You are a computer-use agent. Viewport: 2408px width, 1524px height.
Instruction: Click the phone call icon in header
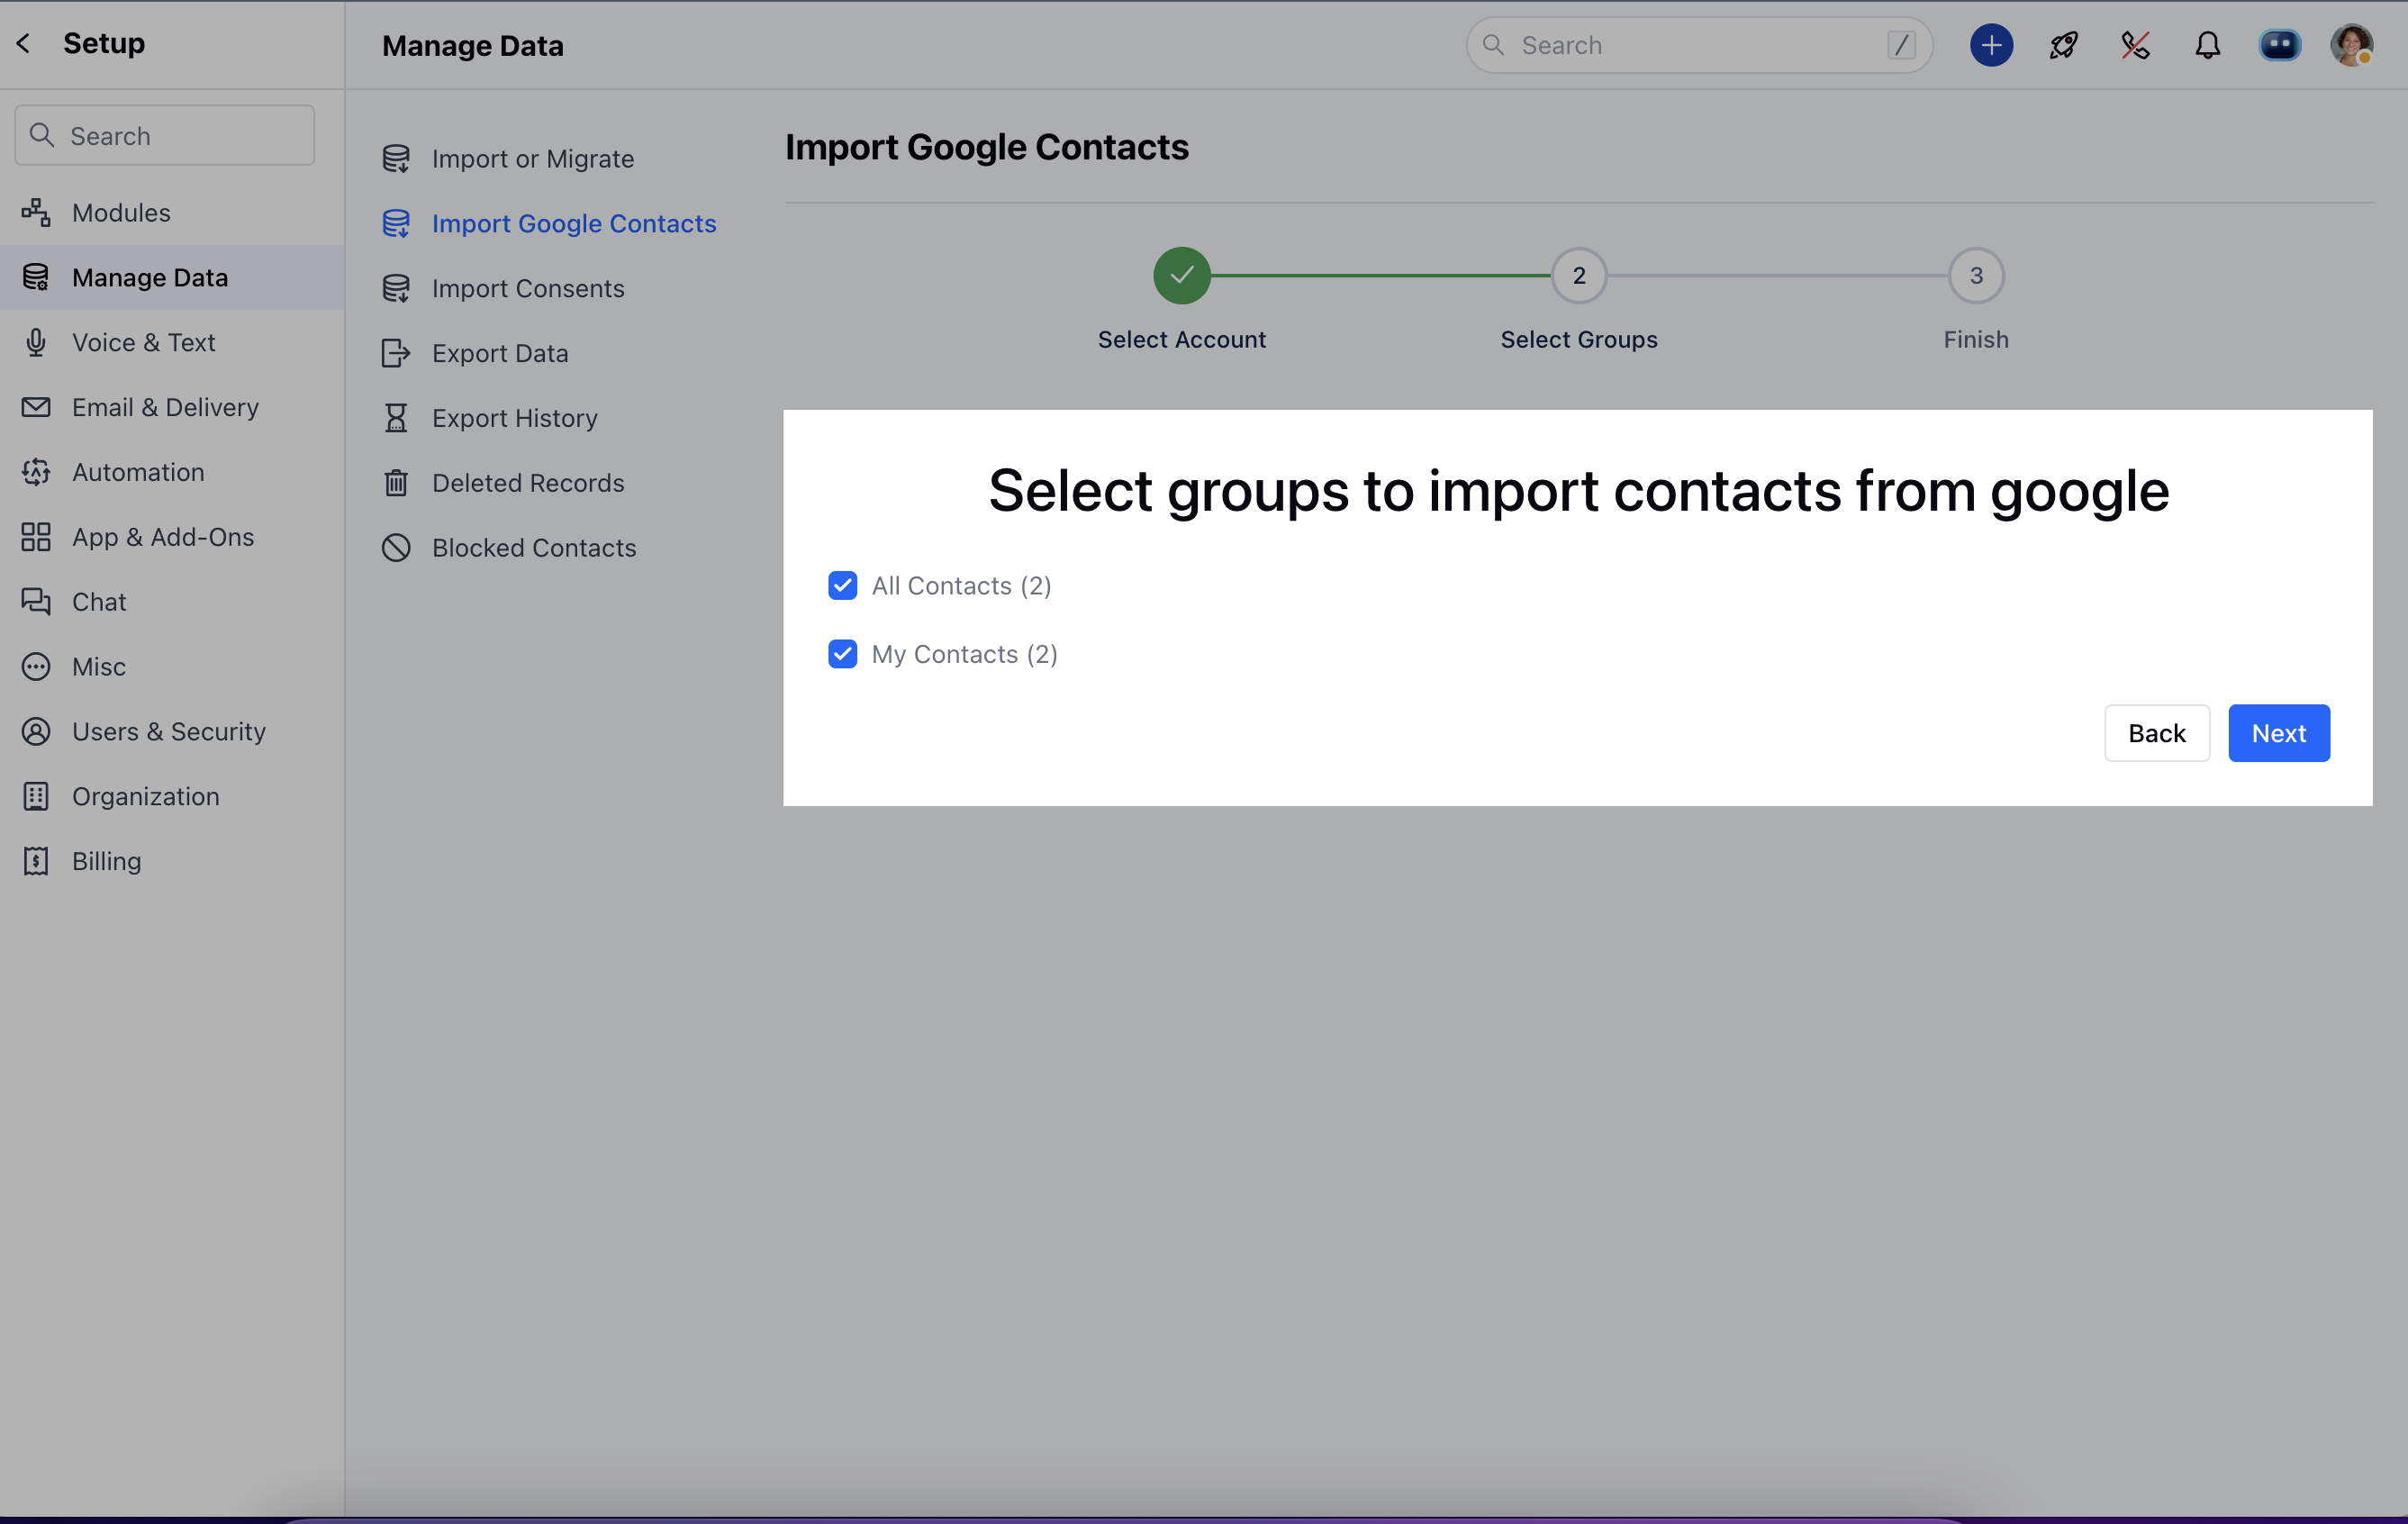tap(2135, 45)
